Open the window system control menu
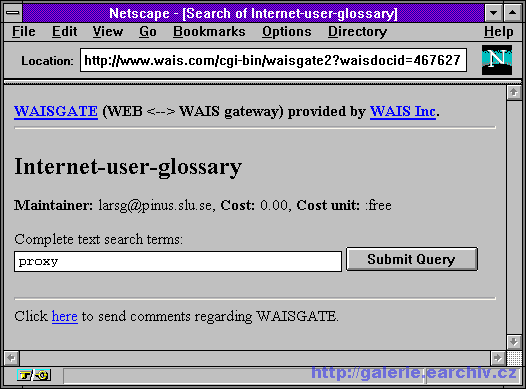 pyautogui.click(x=13, y=13)
